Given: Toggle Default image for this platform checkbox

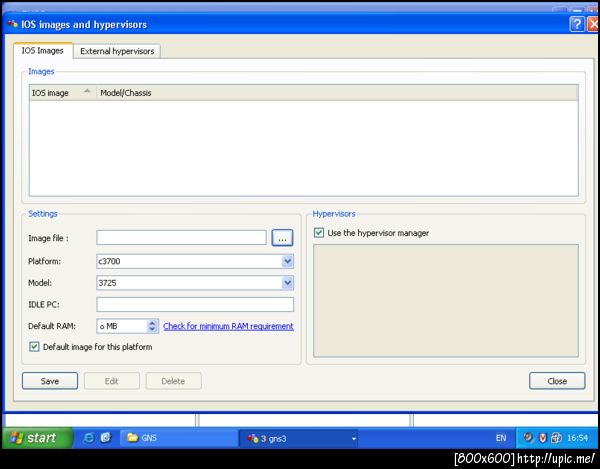Looking at the screenshot, I should tap(34, 347).
